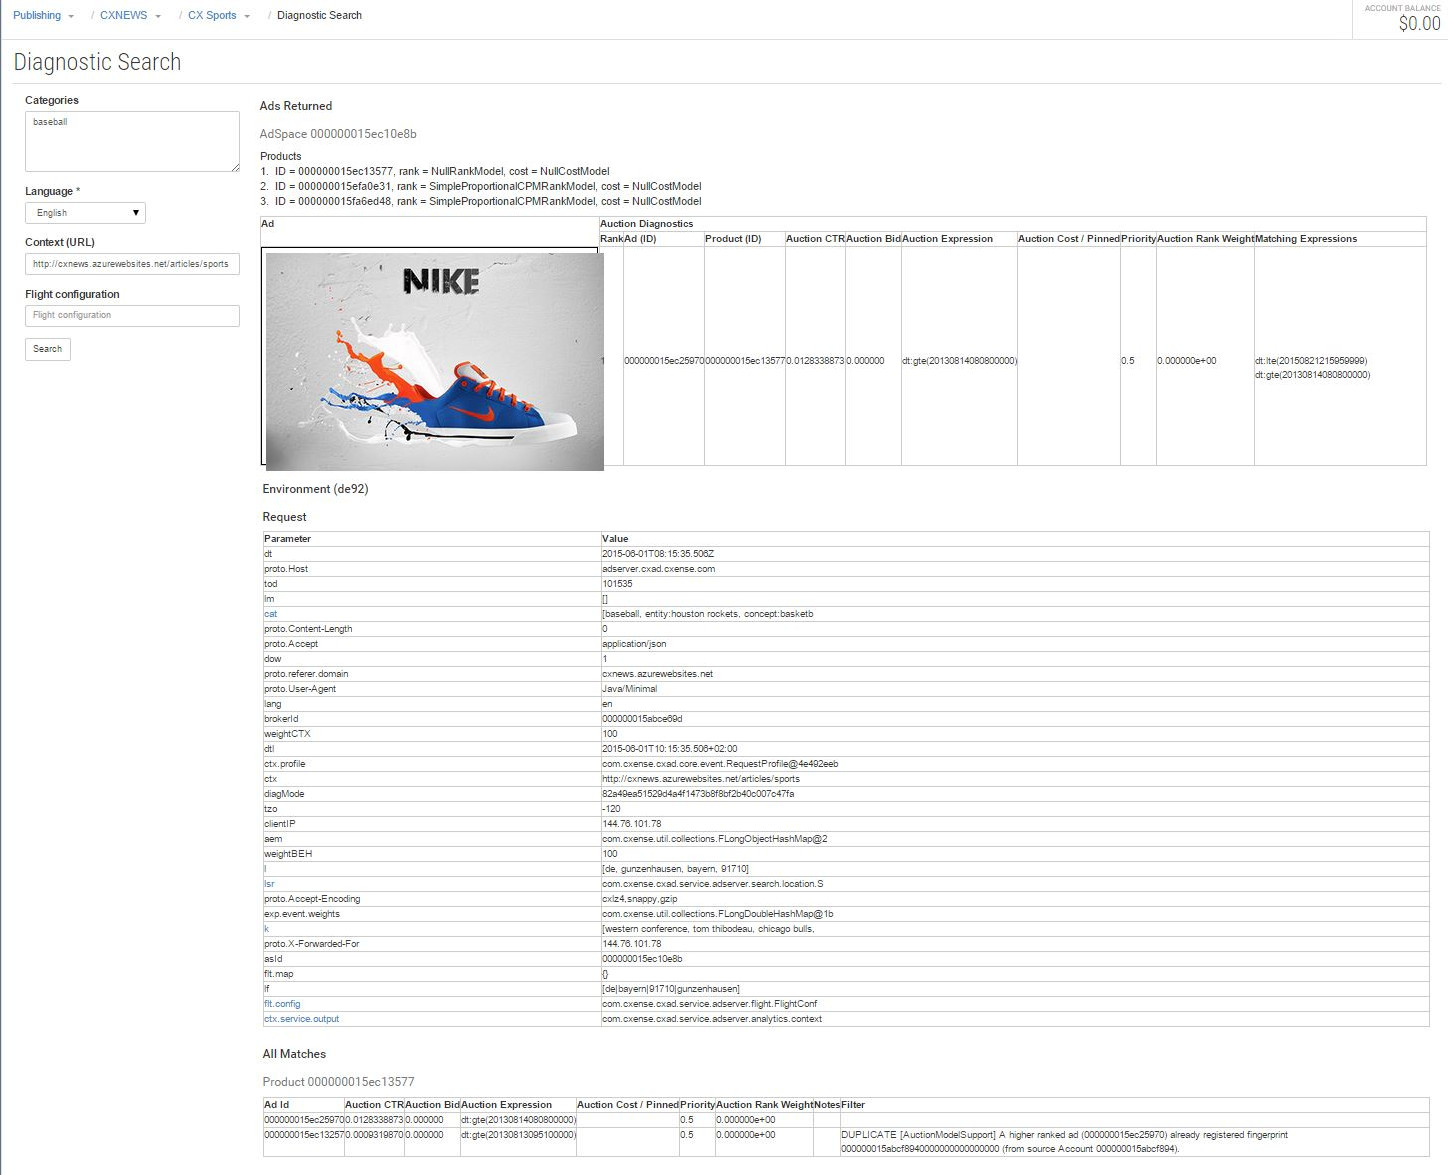Click the cat parameter link
Image resolution: width=1448 pixels, height=1175 pixels.
pyautogui.click(x=270, y=614)
